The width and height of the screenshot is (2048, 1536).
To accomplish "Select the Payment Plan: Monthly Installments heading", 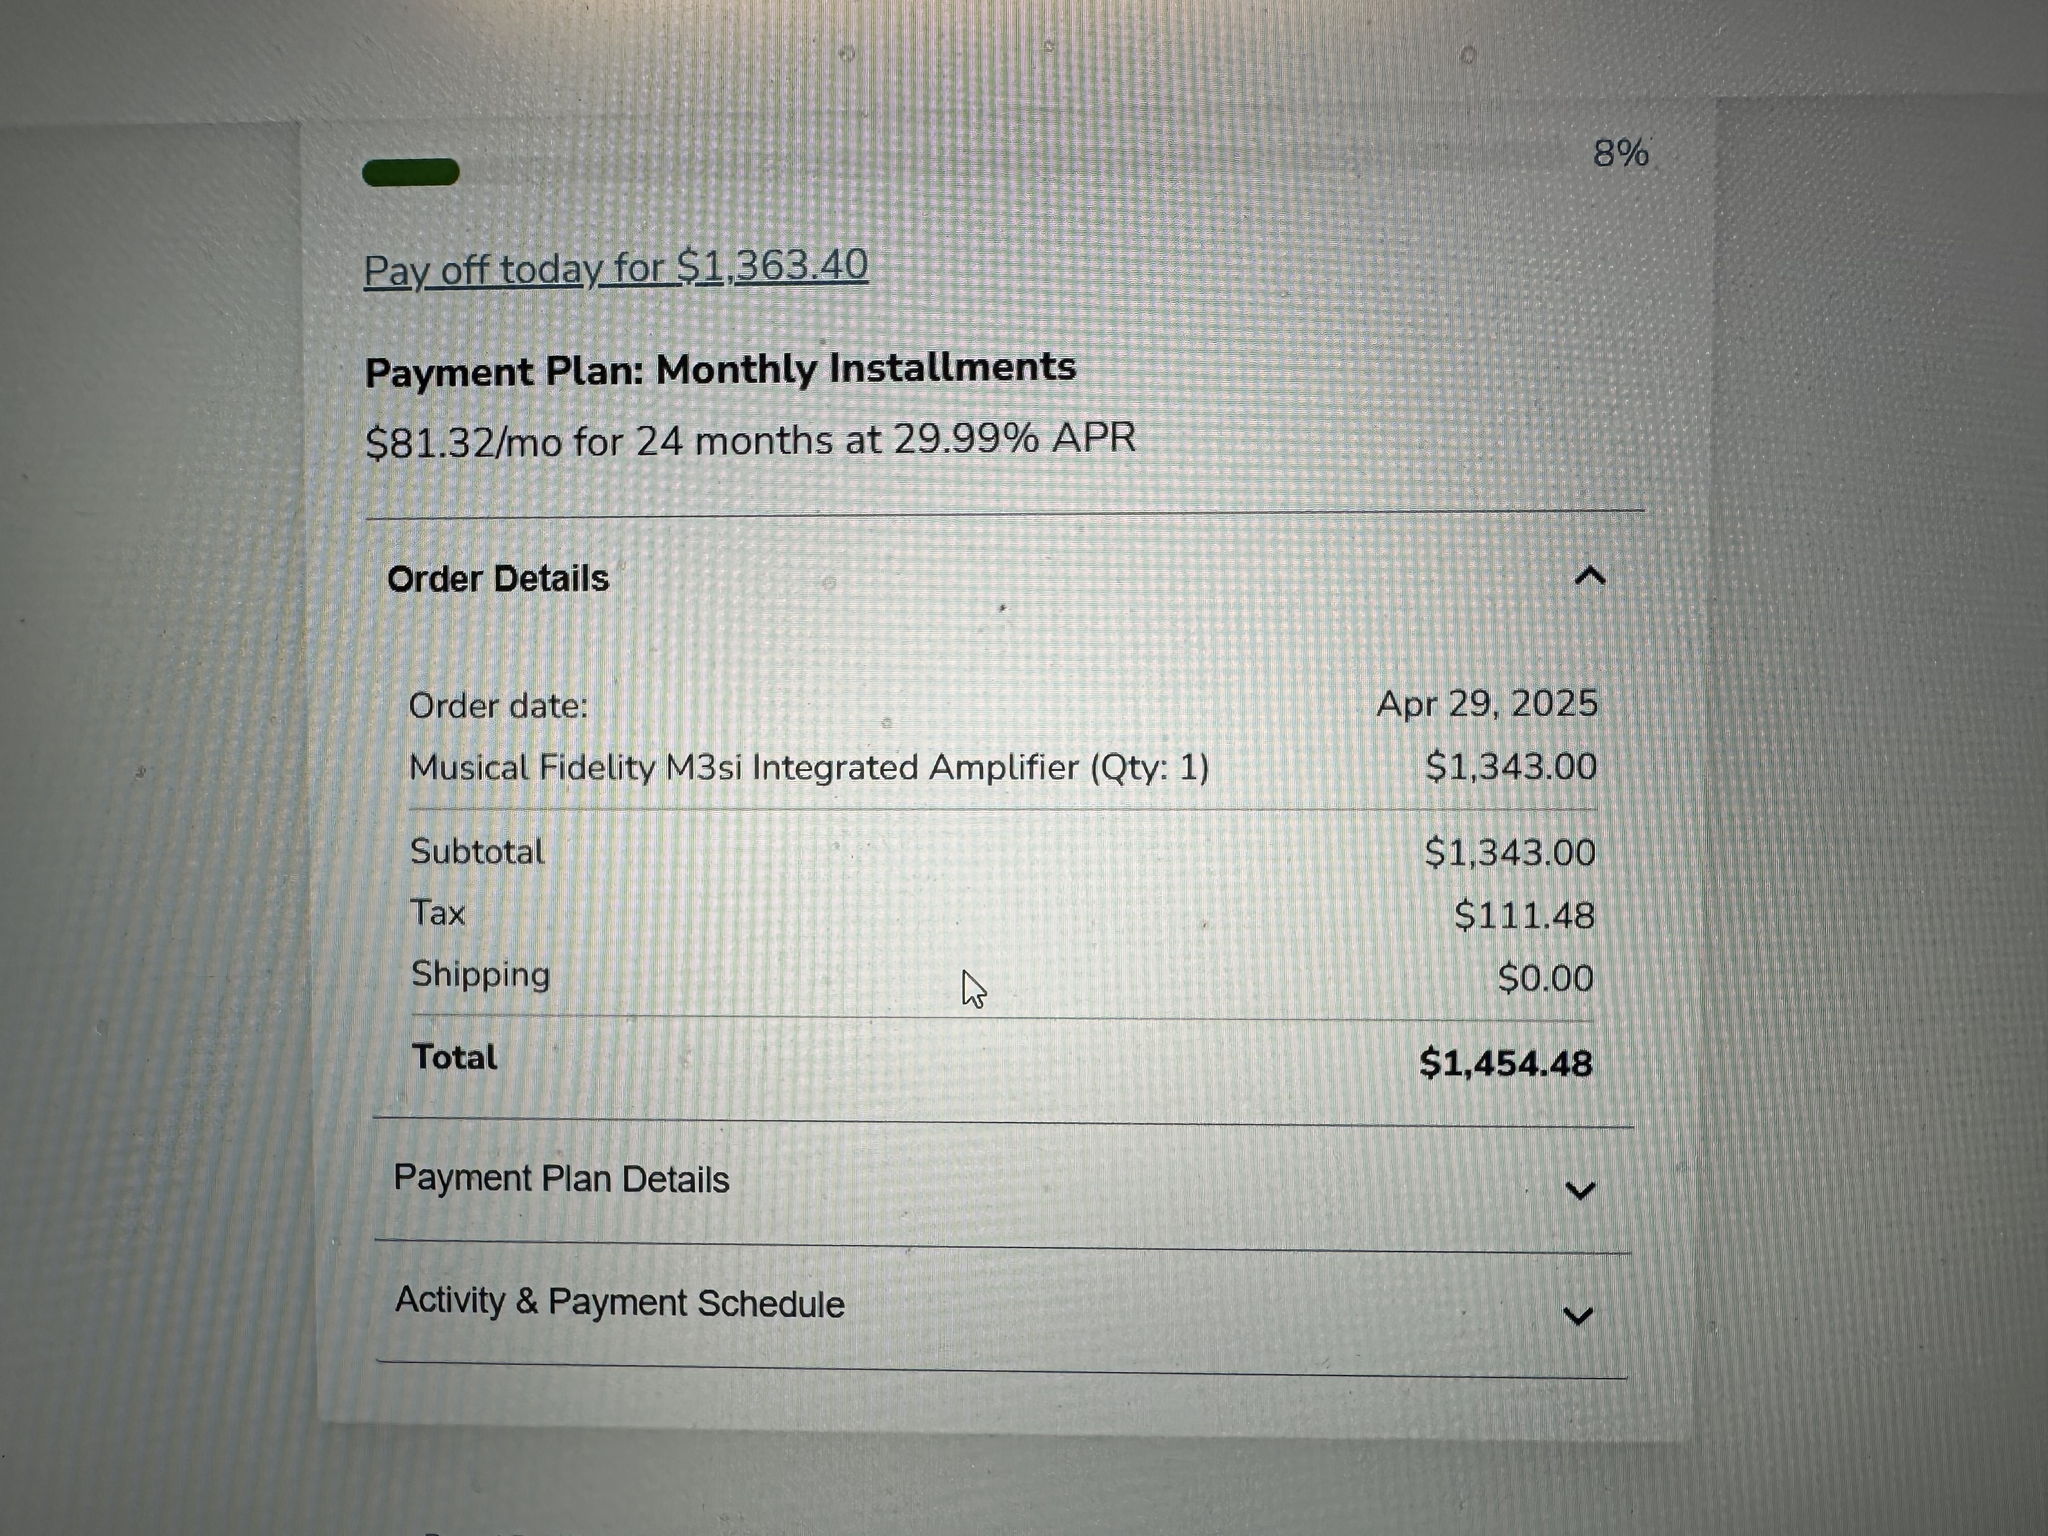I will click(720, 369).
